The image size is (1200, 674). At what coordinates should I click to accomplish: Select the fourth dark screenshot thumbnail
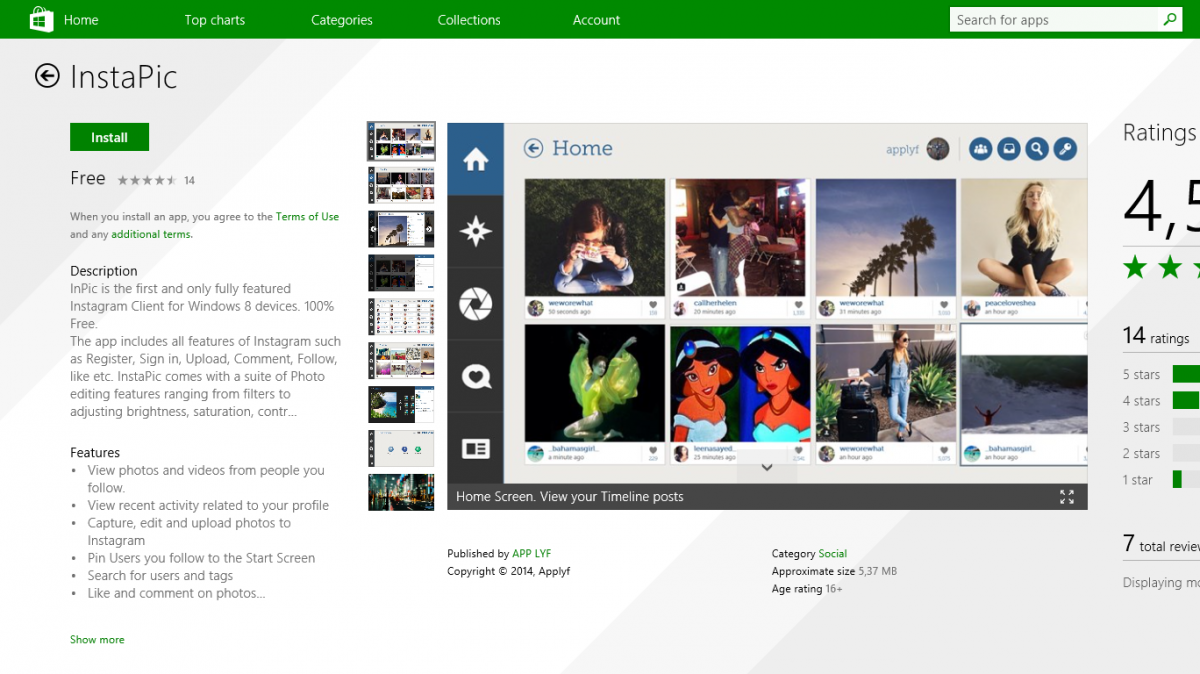pyautogui.click(x=401, y=273)
